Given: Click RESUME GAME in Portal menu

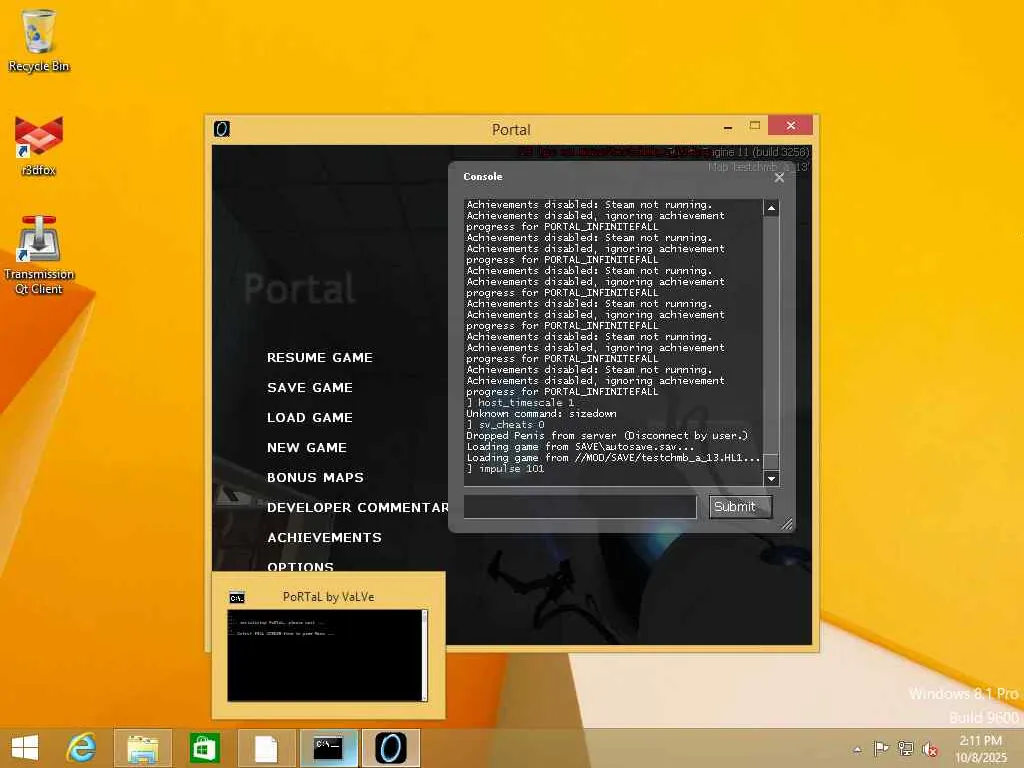Looking at the screenshot, I should pos(319,357).
